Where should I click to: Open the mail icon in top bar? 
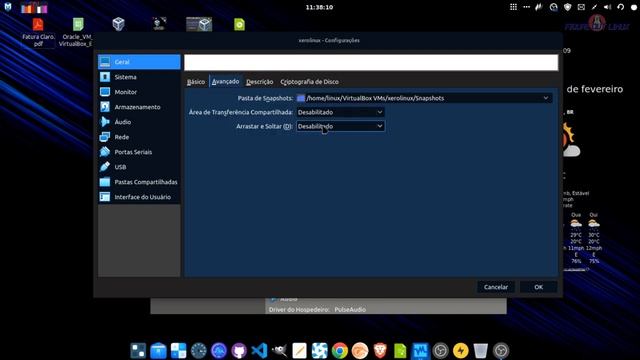coord(581,7)
